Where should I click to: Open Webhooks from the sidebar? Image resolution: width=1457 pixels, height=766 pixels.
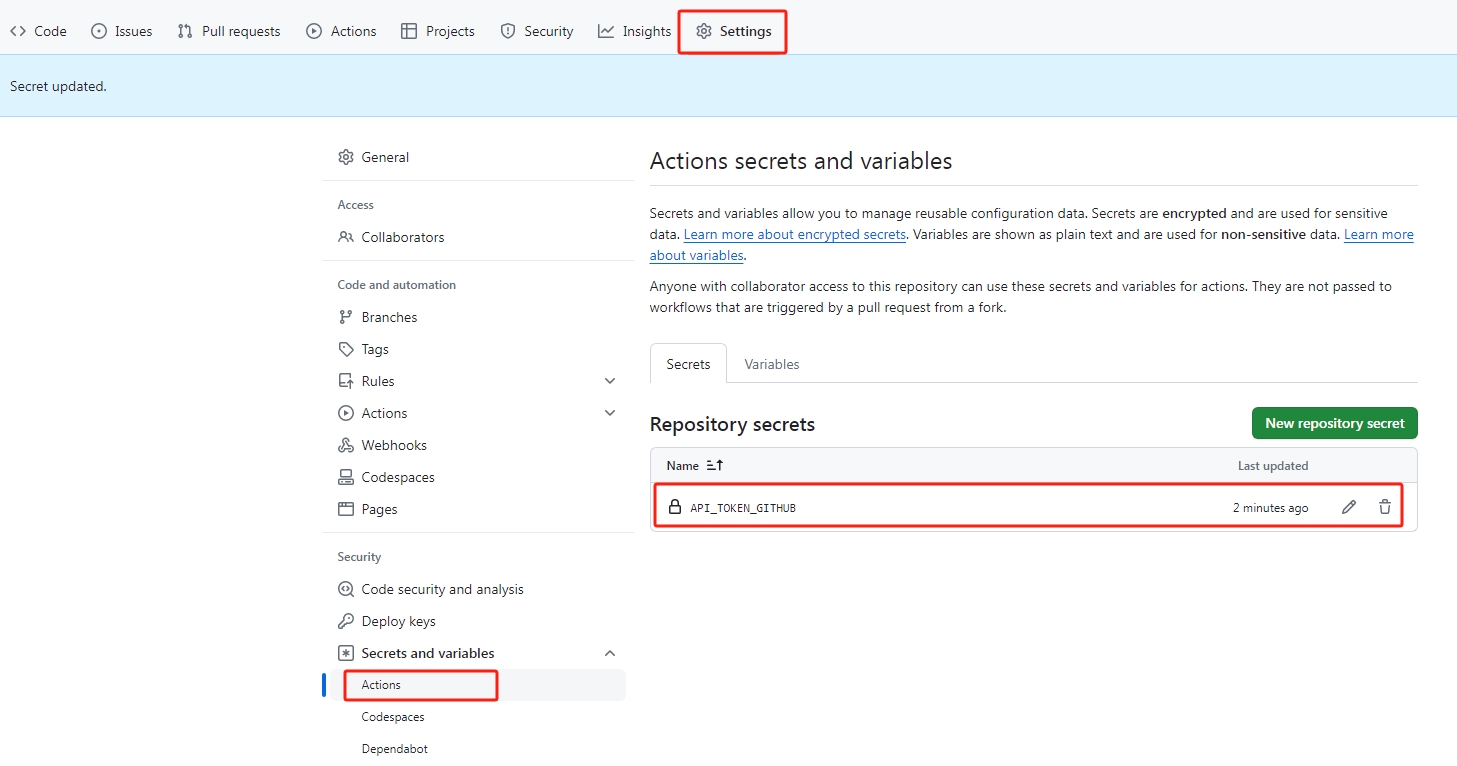pyautogui.click(x=393, y=445)
